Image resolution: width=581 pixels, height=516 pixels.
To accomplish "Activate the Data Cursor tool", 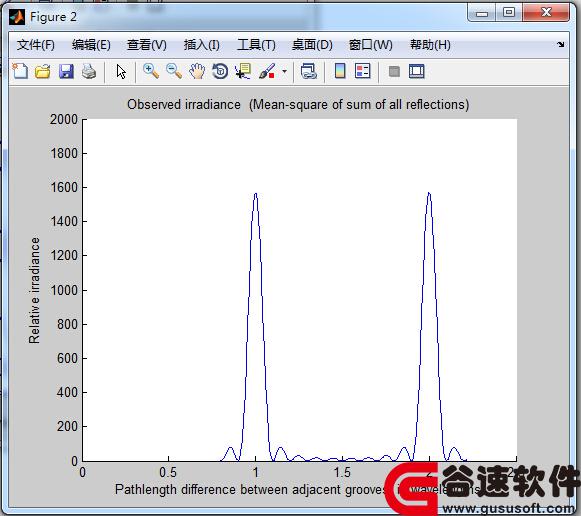I will coord(243,71).
